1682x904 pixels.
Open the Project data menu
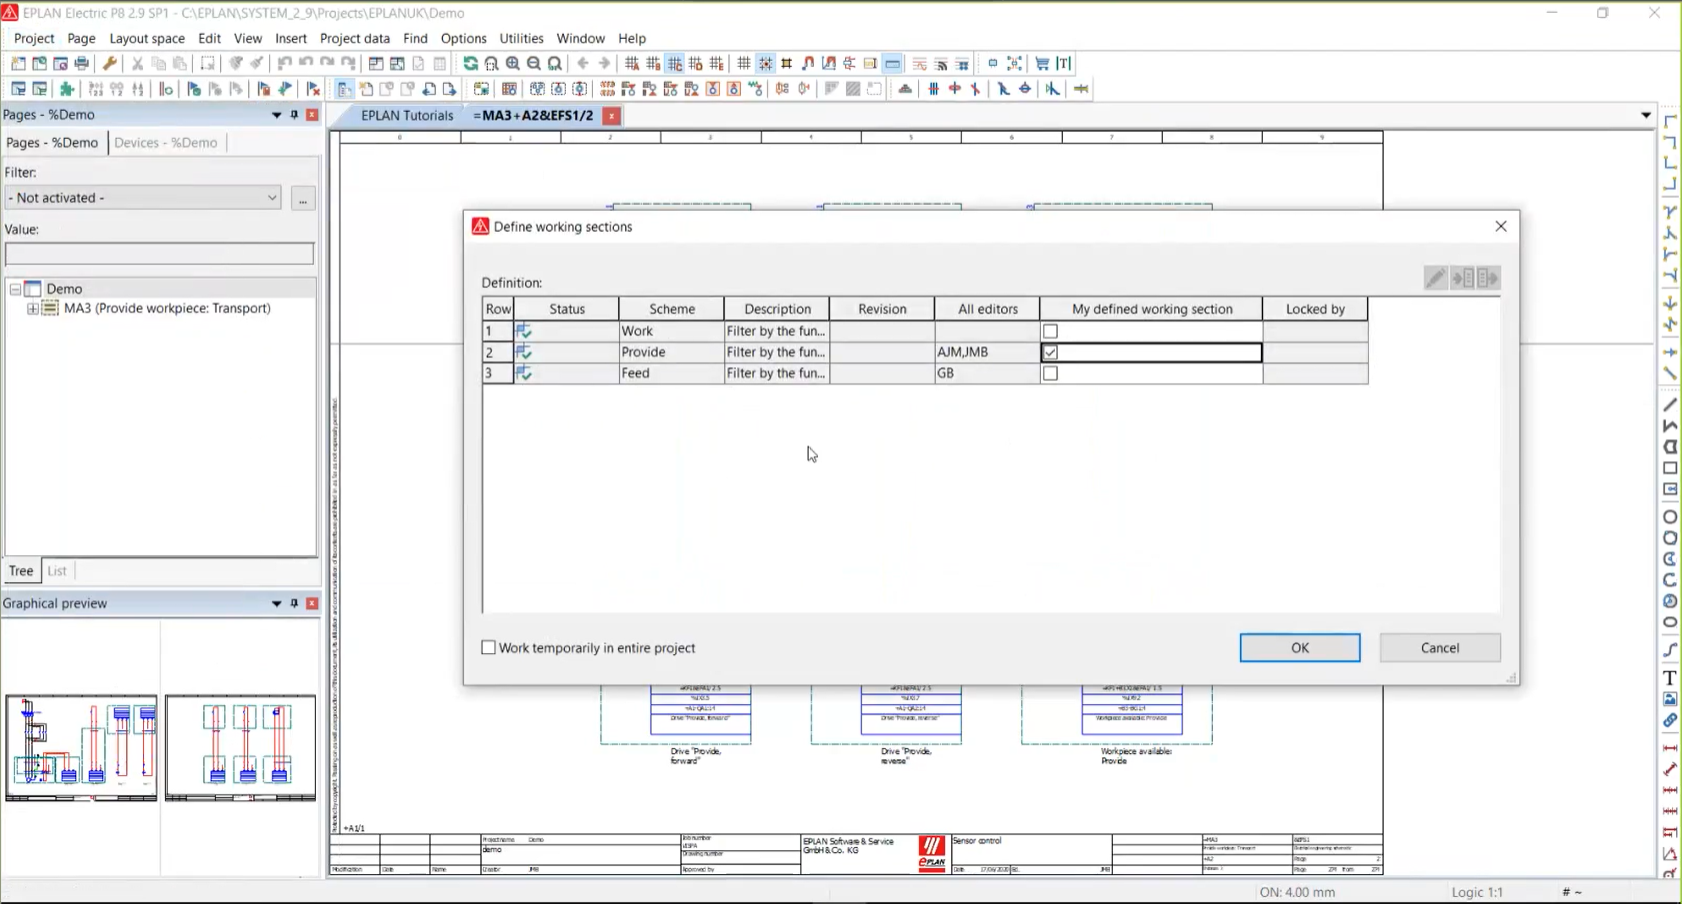click(356, 38)
